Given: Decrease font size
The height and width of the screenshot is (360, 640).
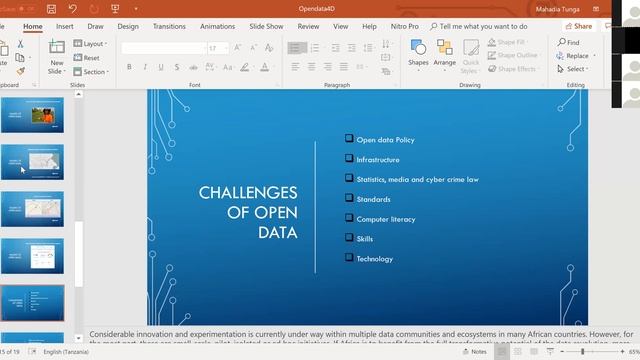Looking at the screenshot, I should click(253, 48).
